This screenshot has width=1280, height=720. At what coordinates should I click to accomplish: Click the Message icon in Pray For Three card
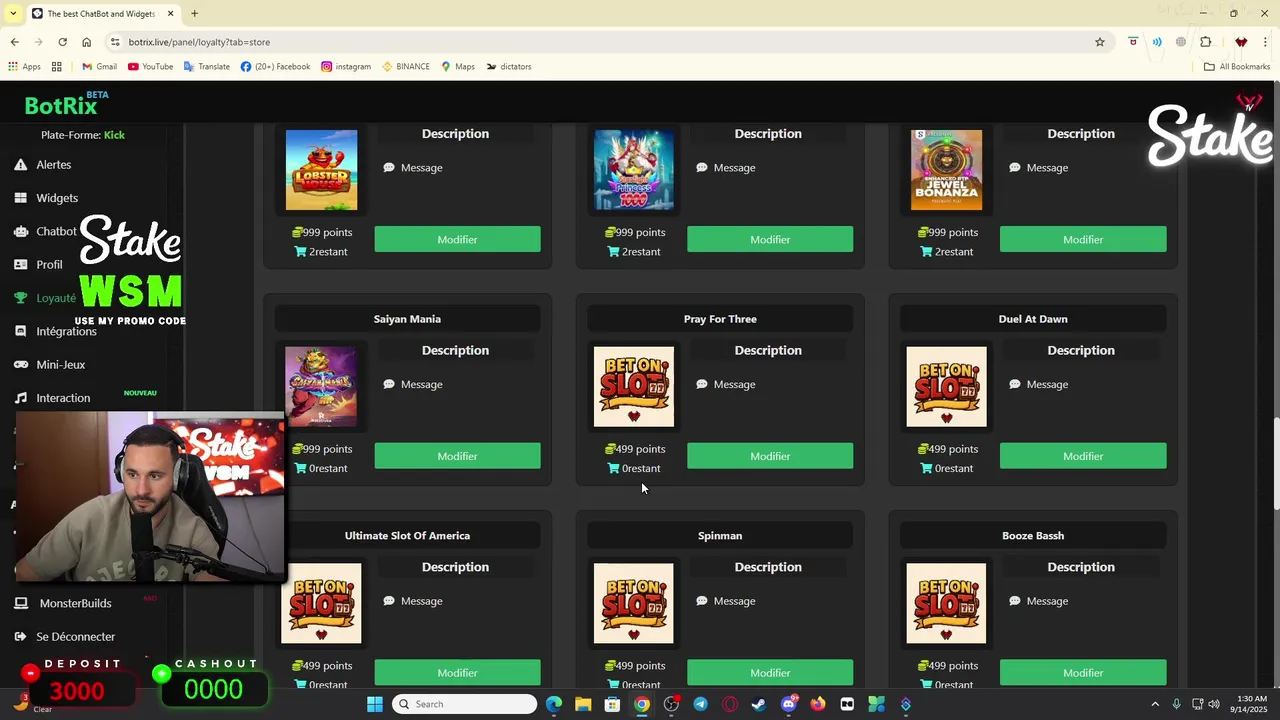click(702, 384)
